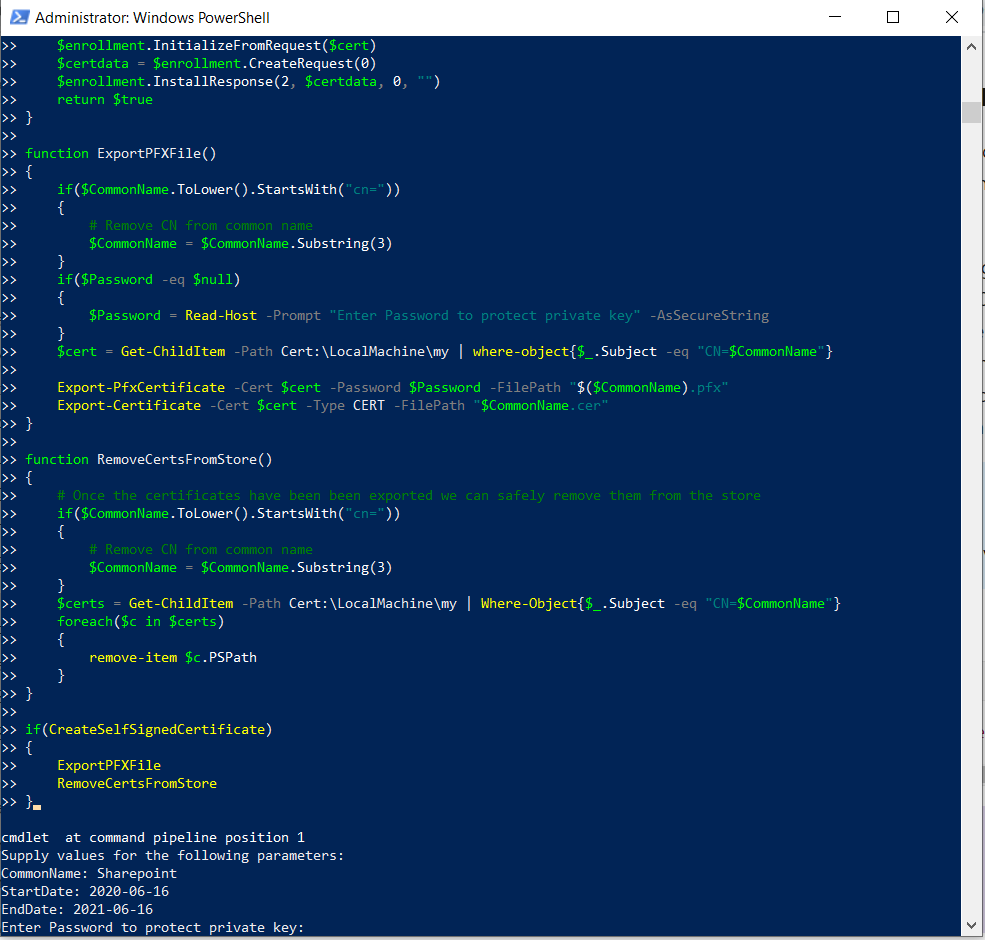
Task: Click 'EndDate: 2021-06-16' line
Action: point(77,910)
